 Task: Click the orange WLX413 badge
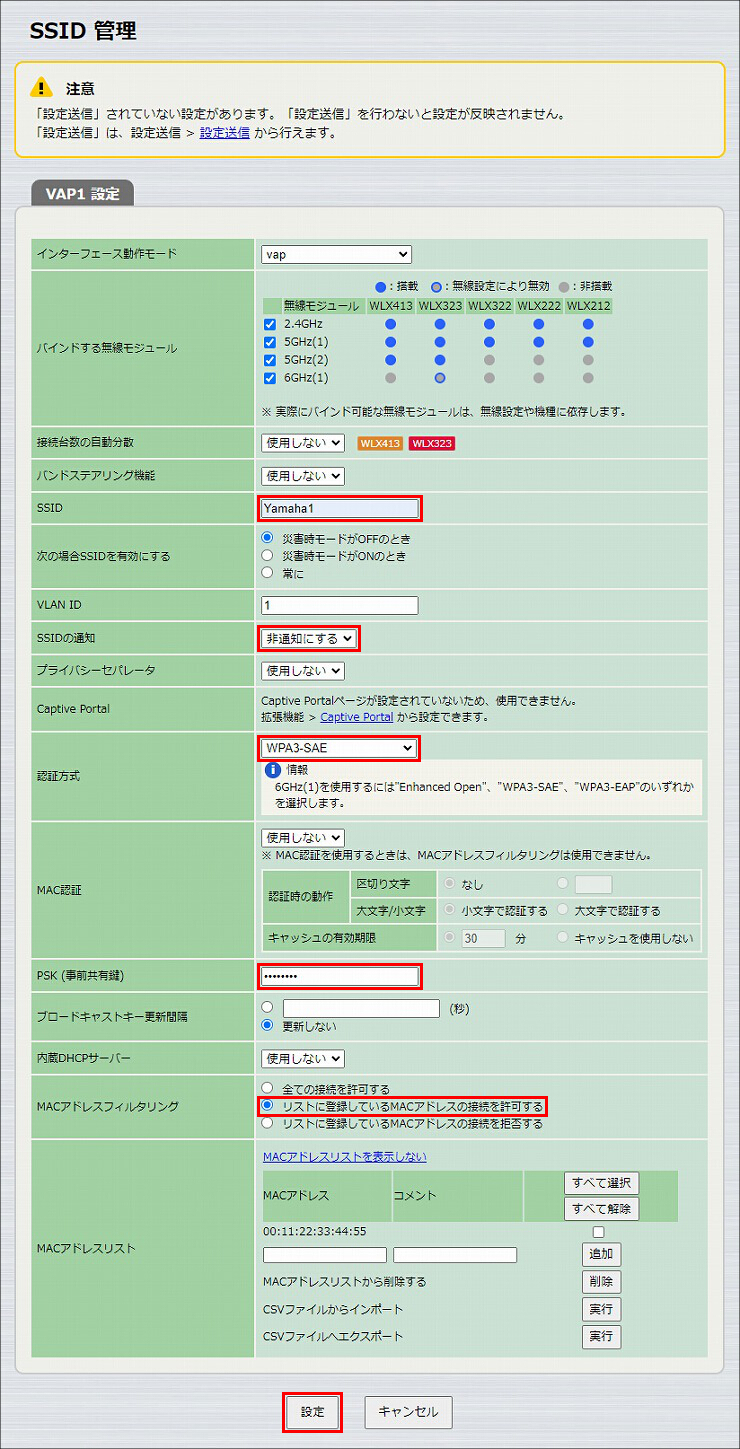coord(380,443)
